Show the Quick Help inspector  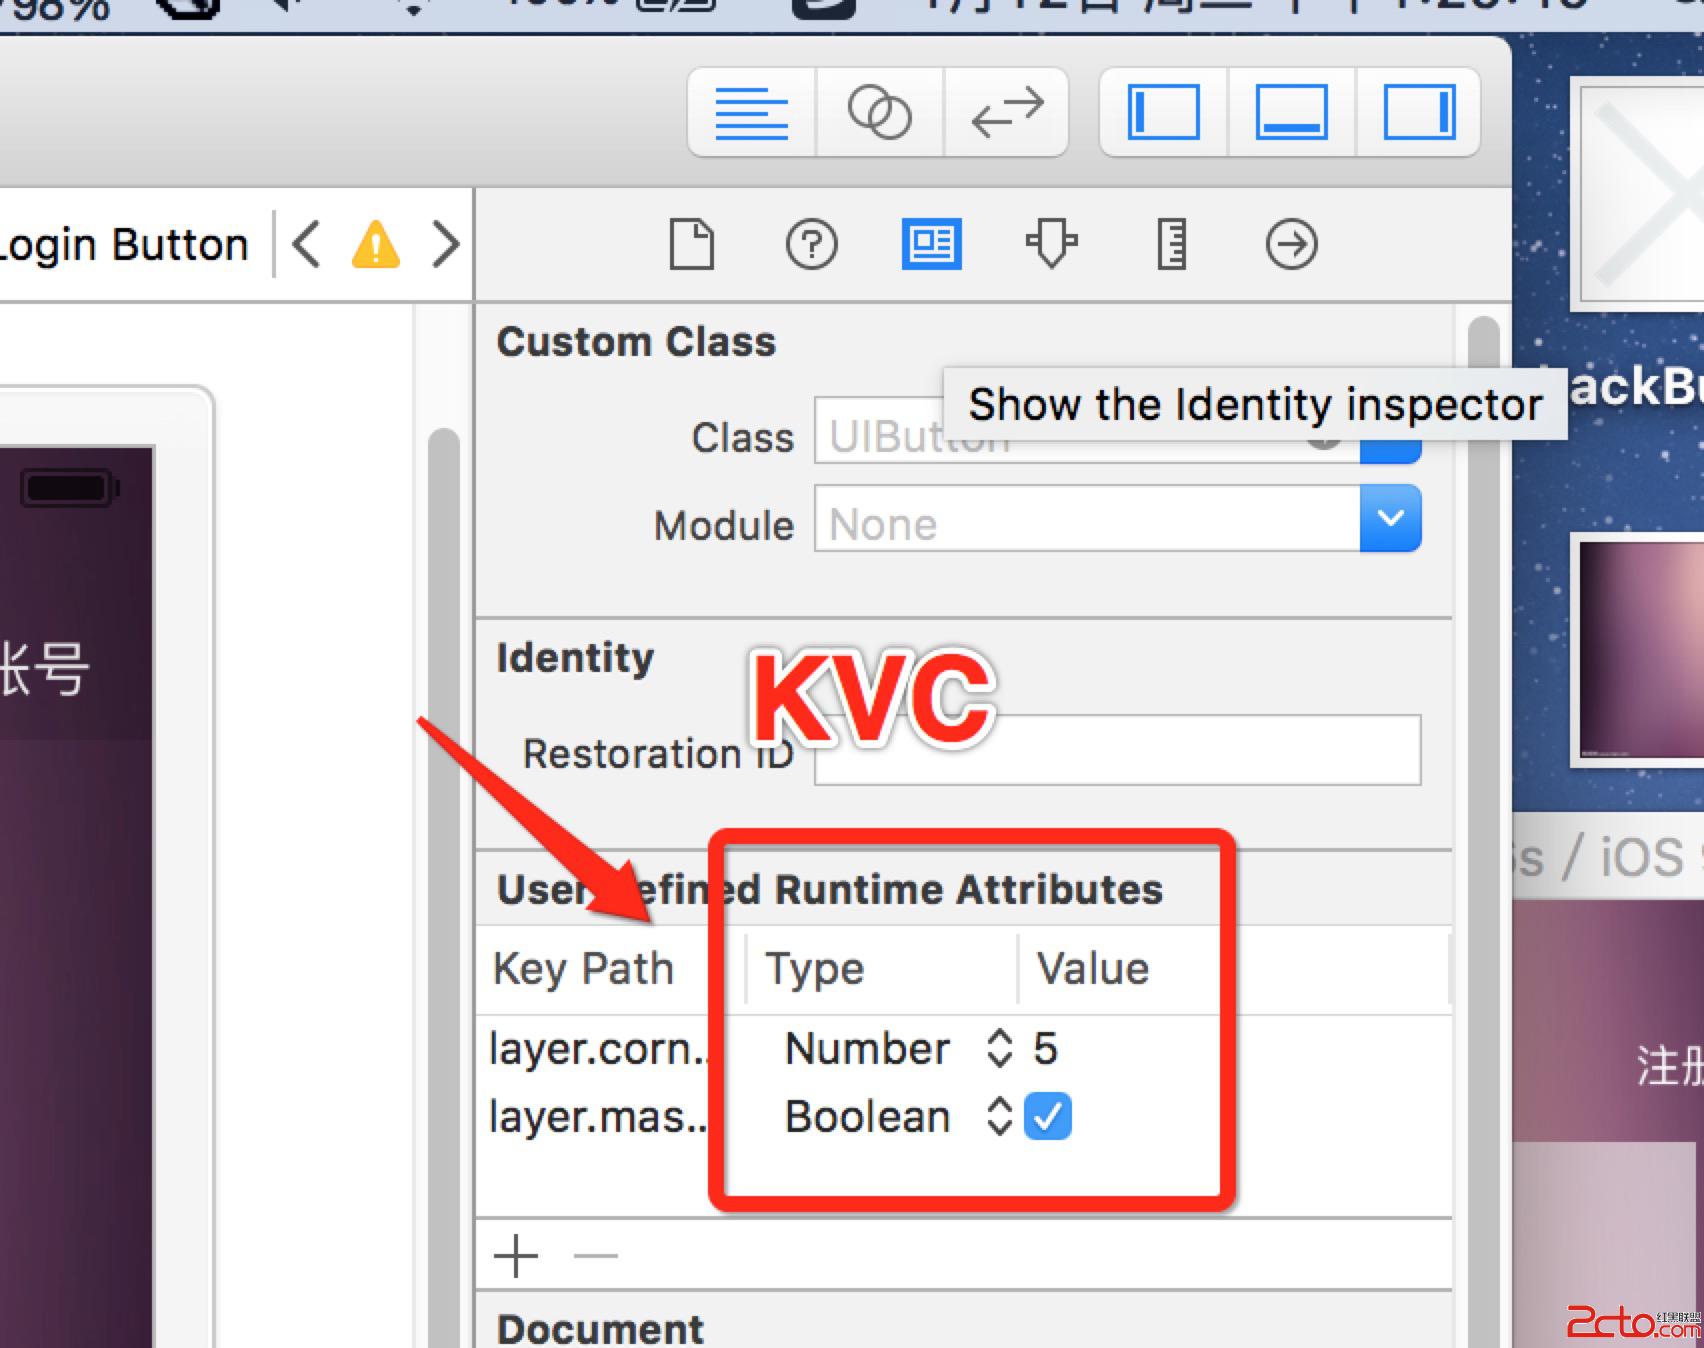[811, 245]
